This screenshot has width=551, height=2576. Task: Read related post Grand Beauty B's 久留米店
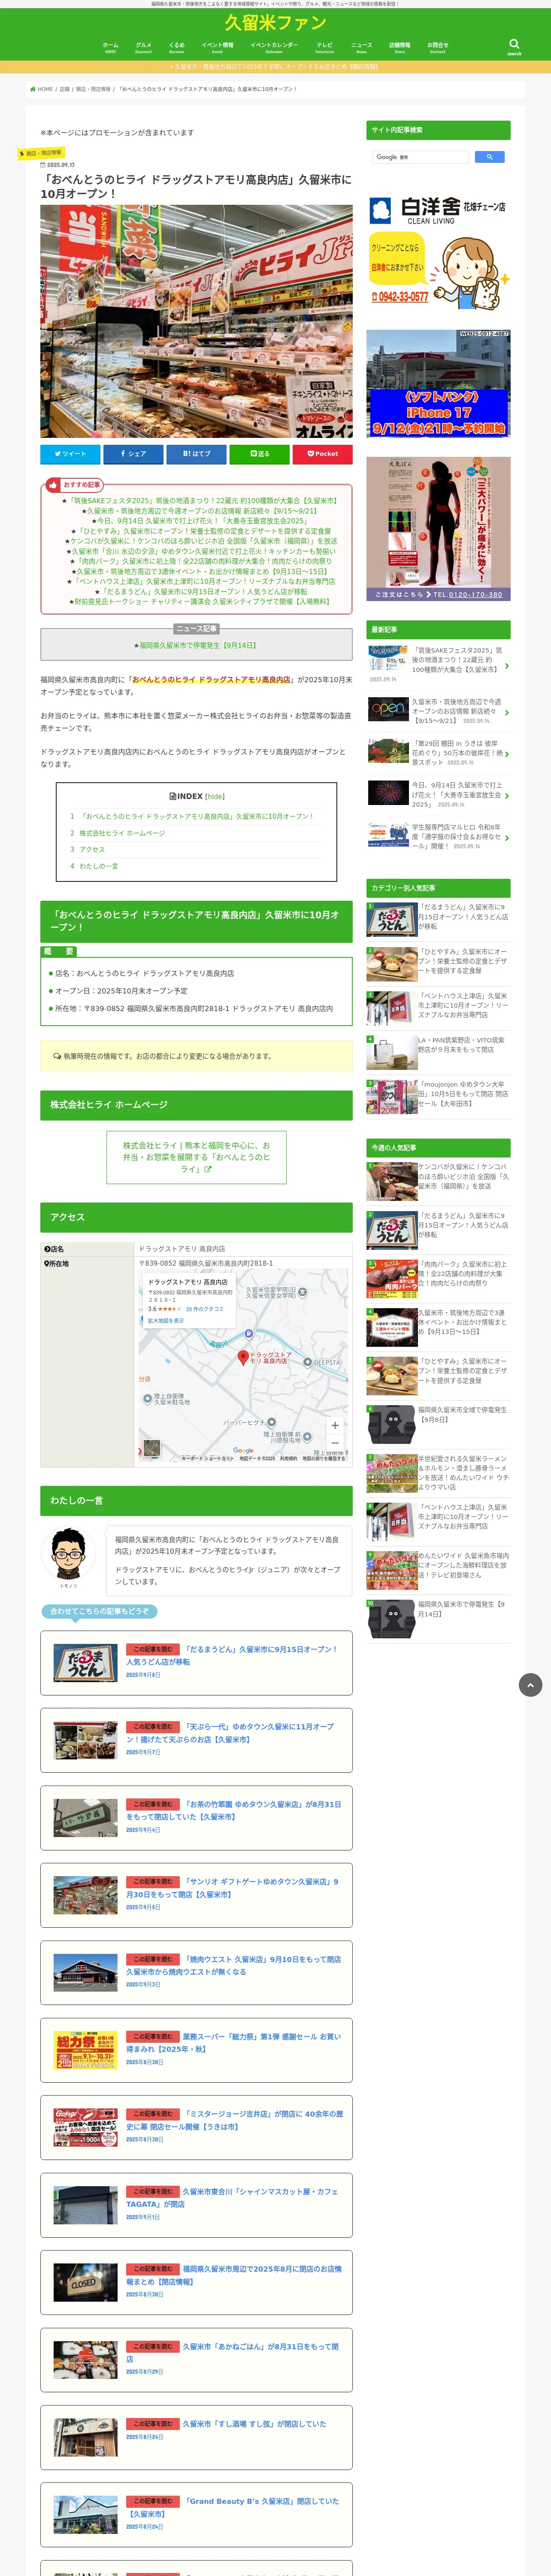pos(196,2514)
